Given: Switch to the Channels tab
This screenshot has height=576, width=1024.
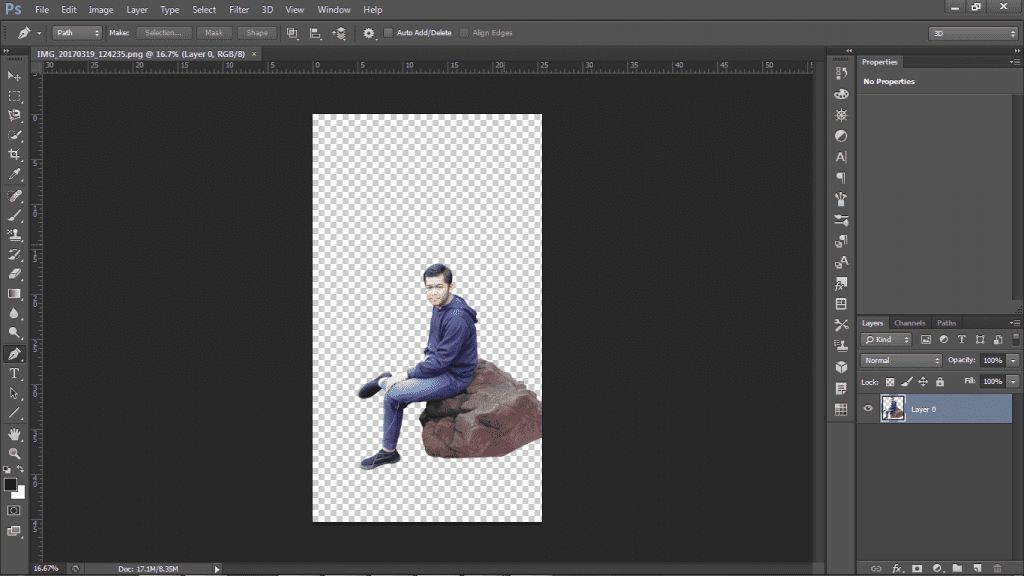Looking at the screenshot, I should pyautogui.click(x=909, y=323).
